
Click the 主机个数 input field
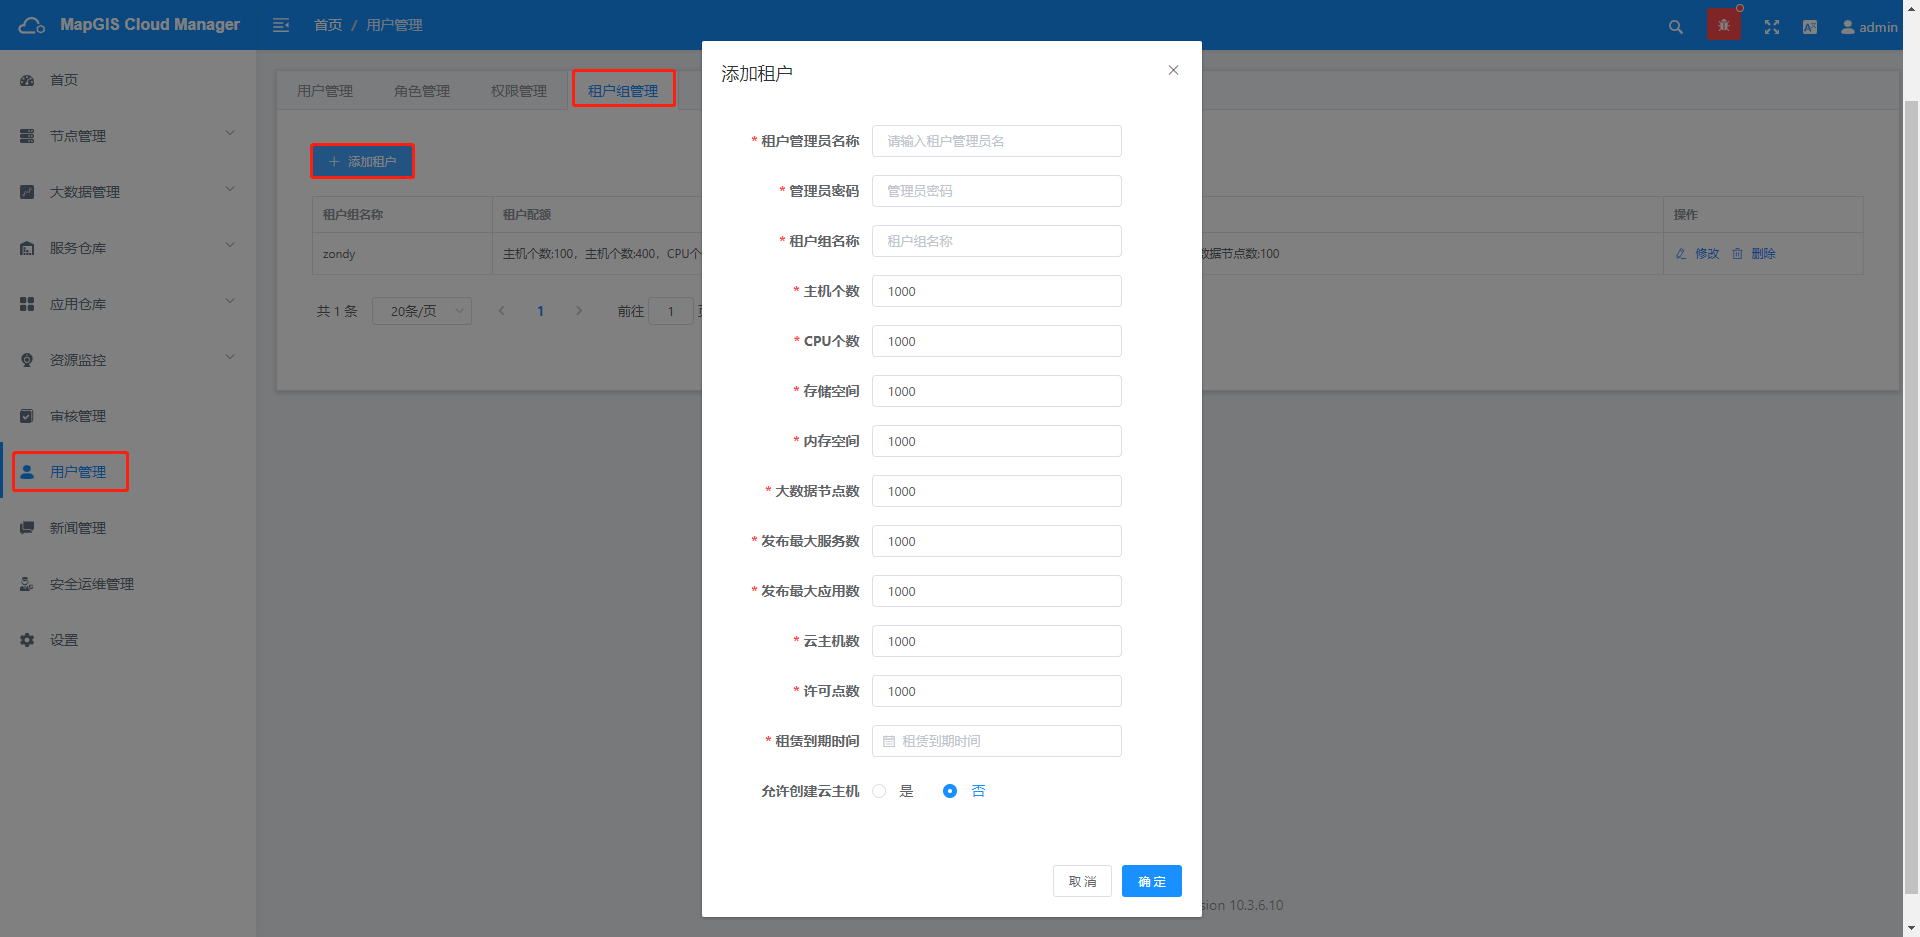997,291
